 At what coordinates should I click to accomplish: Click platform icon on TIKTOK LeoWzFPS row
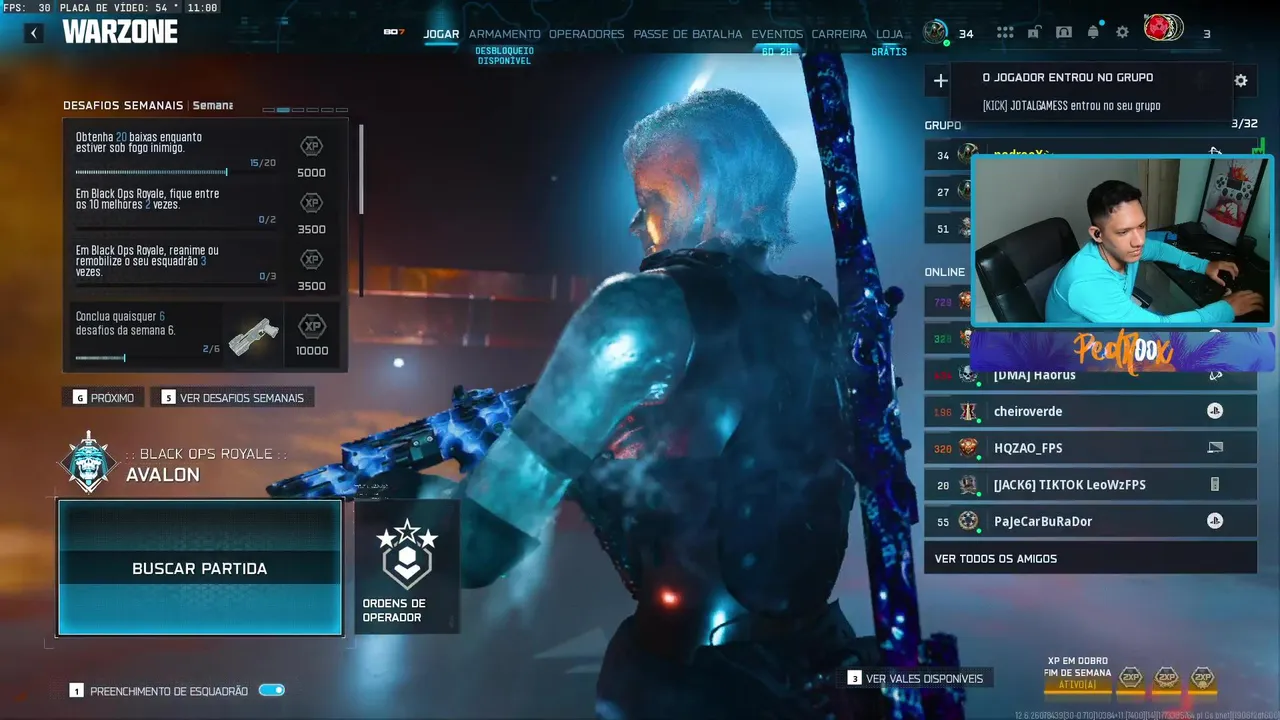coord(1215,484)
